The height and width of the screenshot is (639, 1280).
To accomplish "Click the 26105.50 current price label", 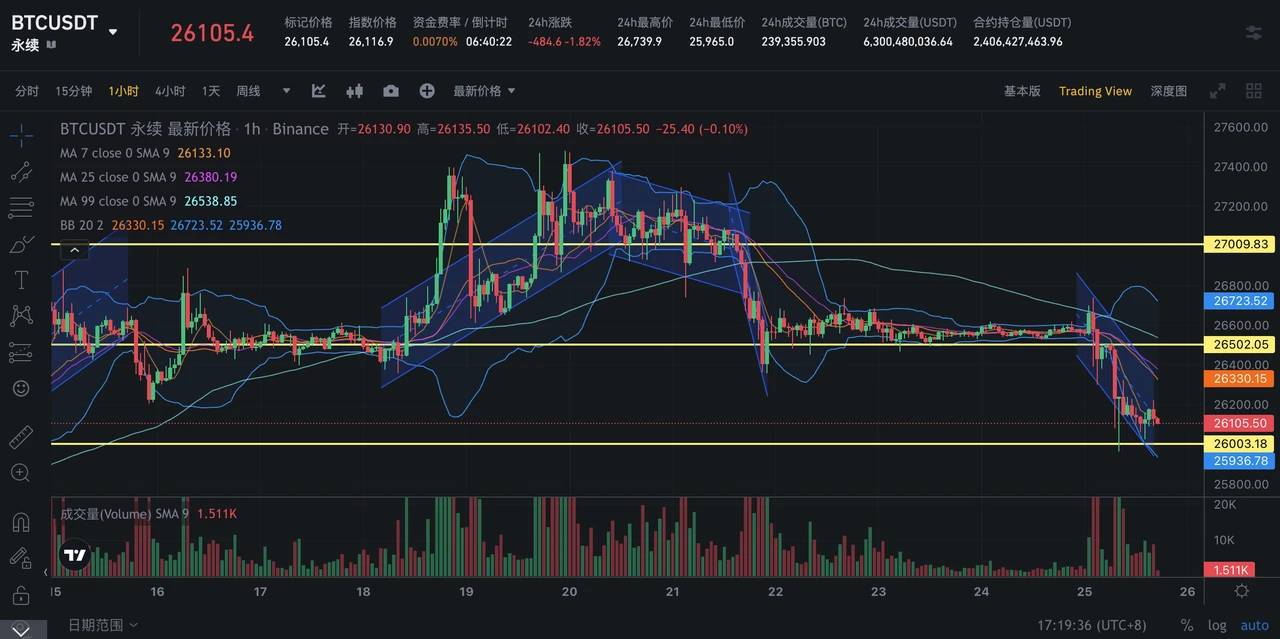I will (1241, 423).
